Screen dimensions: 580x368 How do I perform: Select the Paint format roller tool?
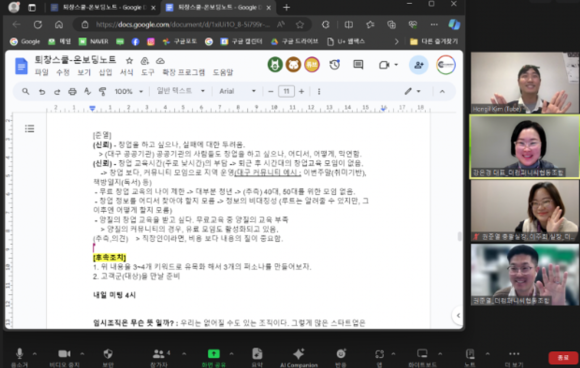pos(102,91)
